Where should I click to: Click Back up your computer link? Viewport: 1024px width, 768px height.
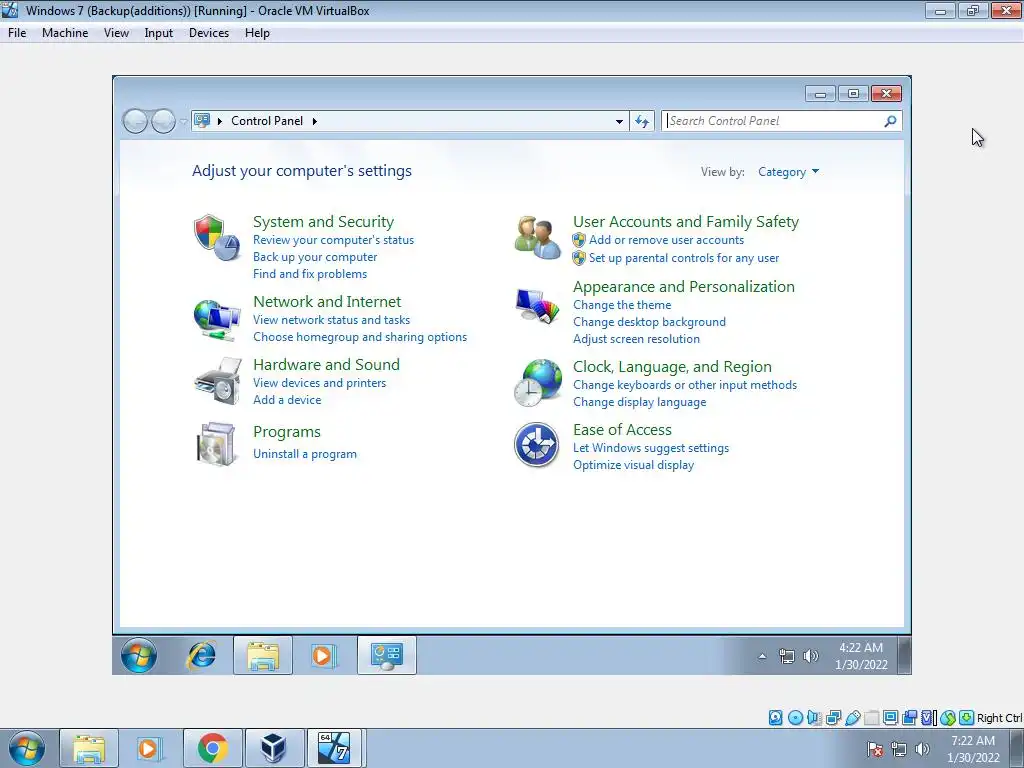click(x=315, y=257)
